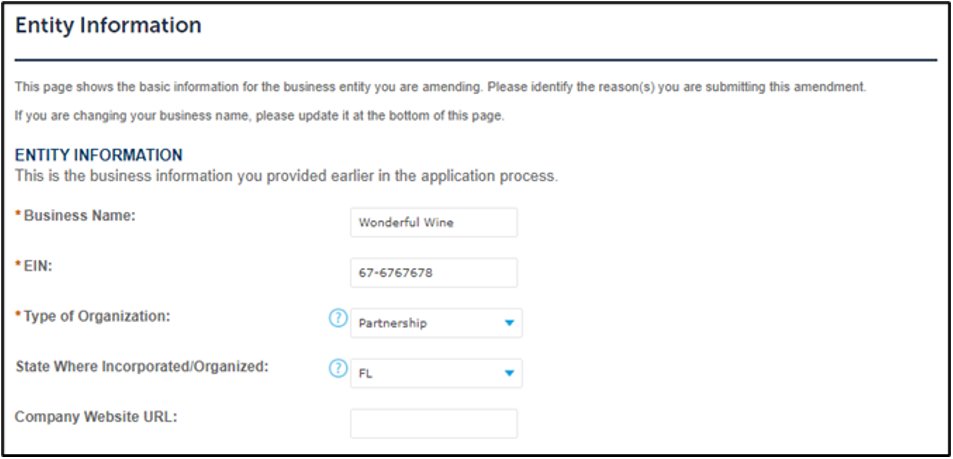The image size is (953, 459).
Task: Expand the Type of Organization dropdown
Action: click(x=436, y=323)
